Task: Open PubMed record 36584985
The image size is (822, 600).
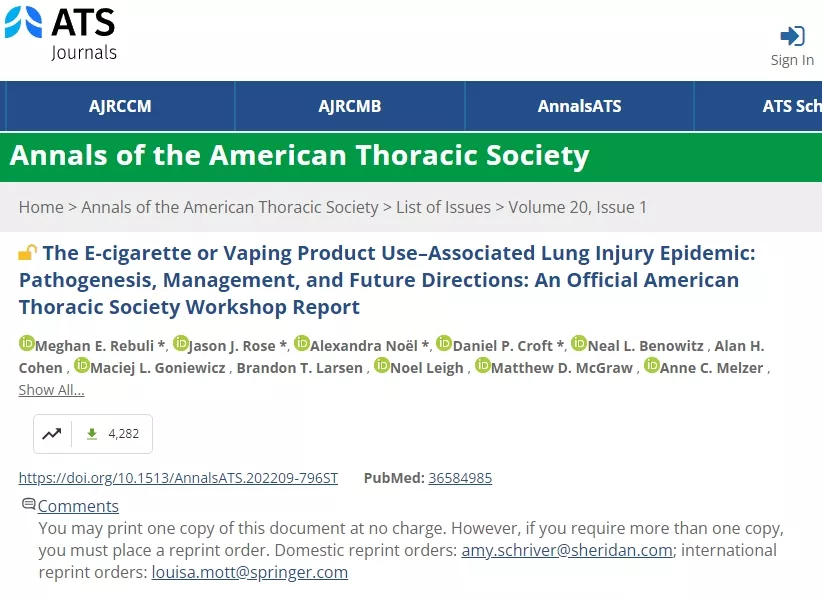Action: pos(460,478)
